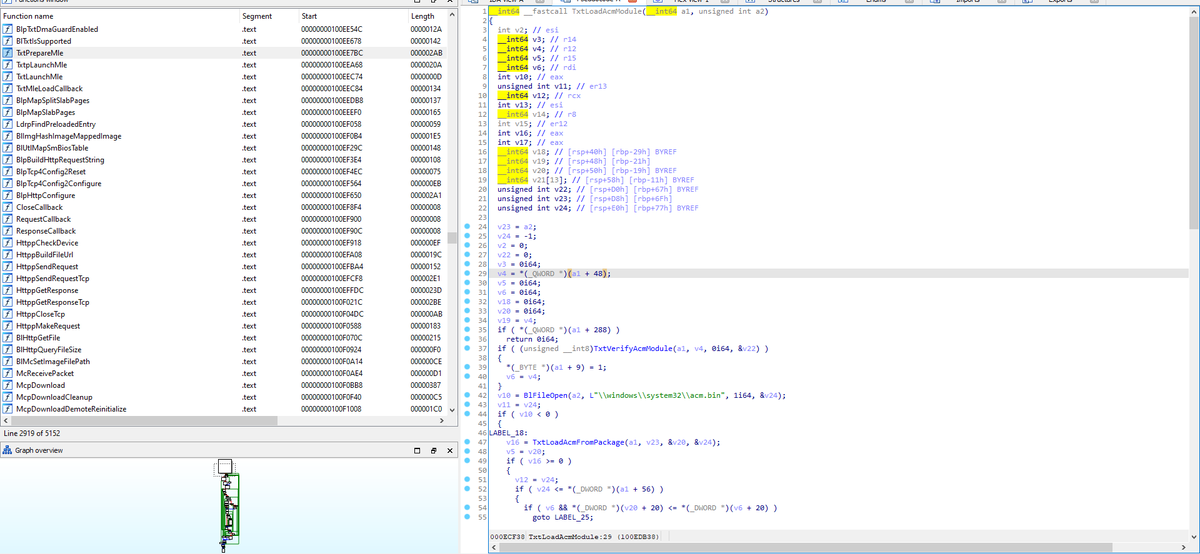Toggle breakpoint dot on line 29
Viewport: 1200px width, 554px height.
[x=468, y=272]
